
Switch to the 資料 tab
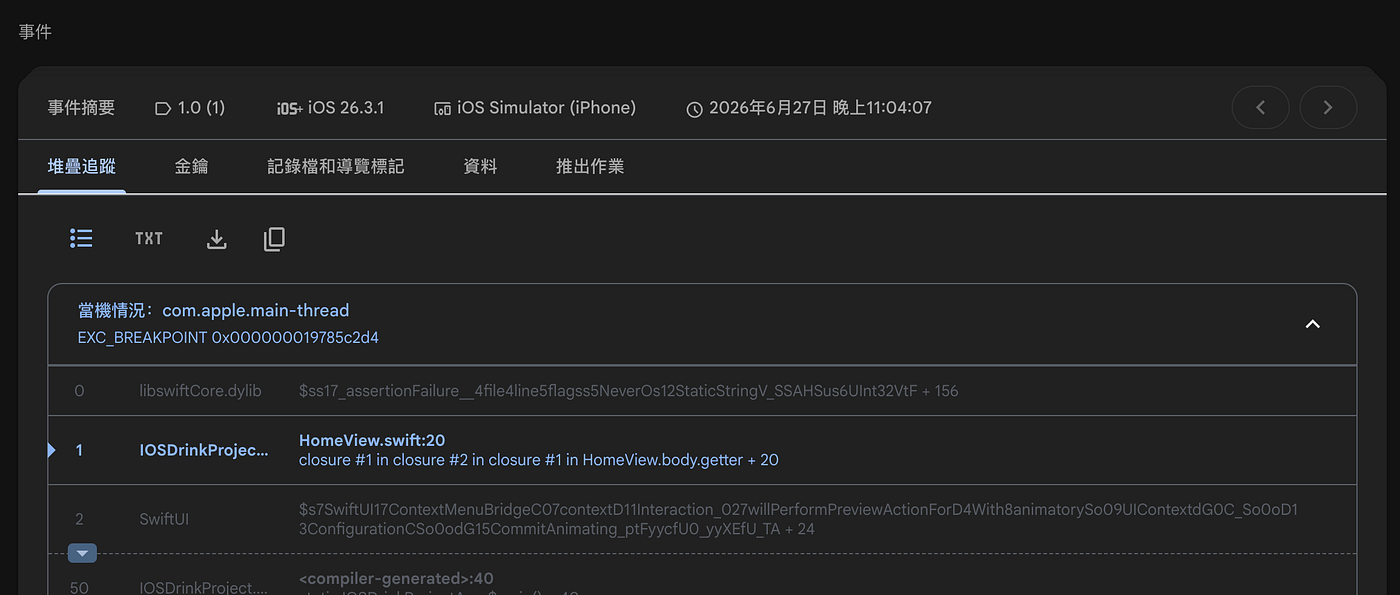(x=480, y=166)
